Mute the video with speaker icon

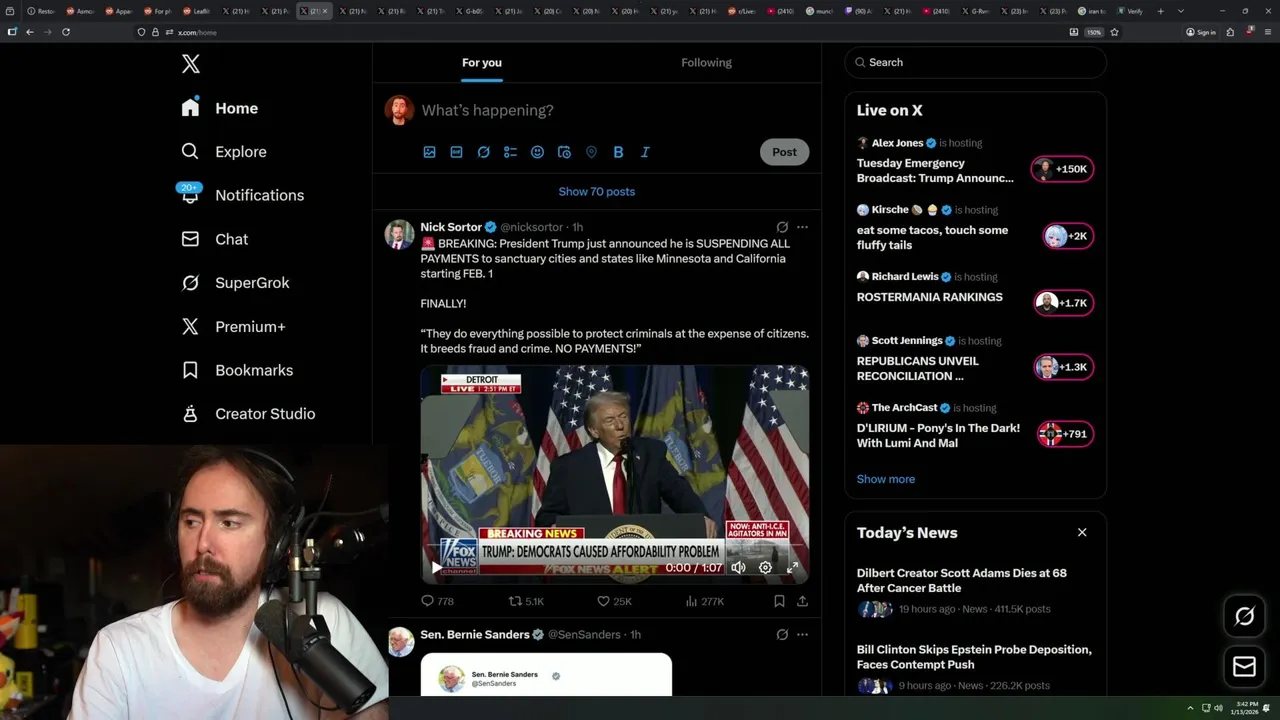click(x=738, y=567)
